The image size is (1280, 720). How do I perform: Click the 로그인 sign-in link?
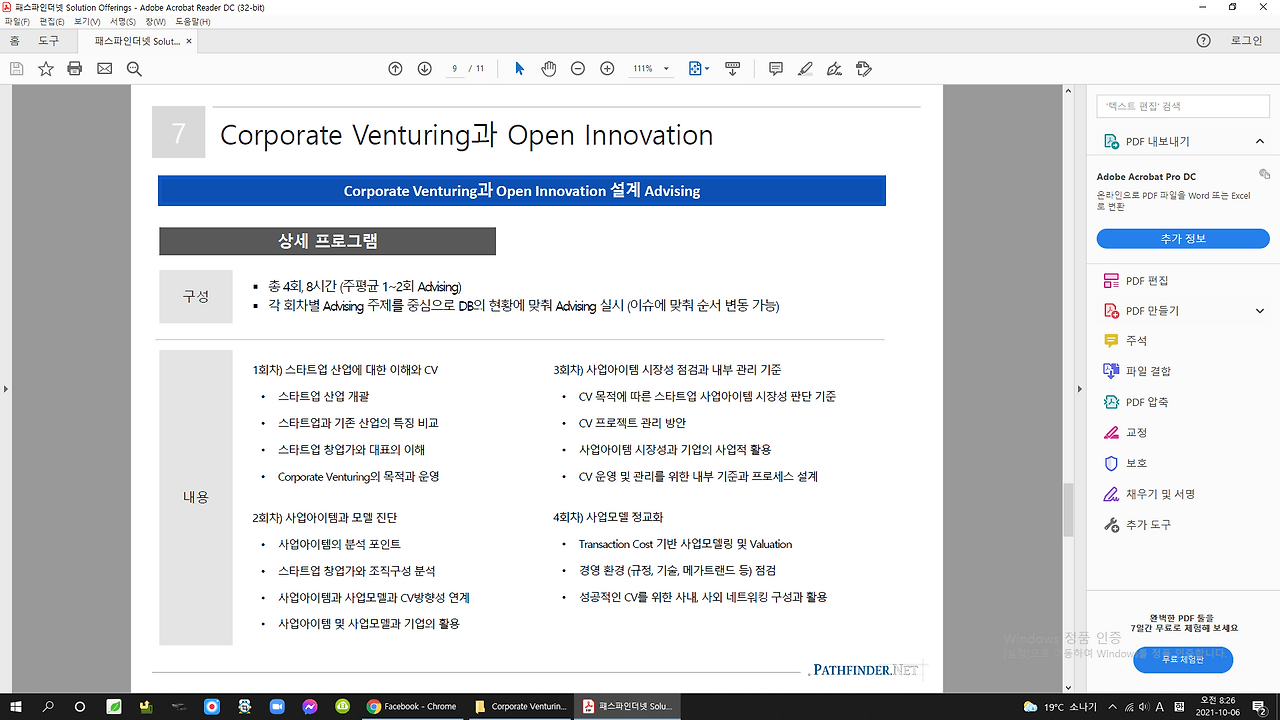[1246, 41]
